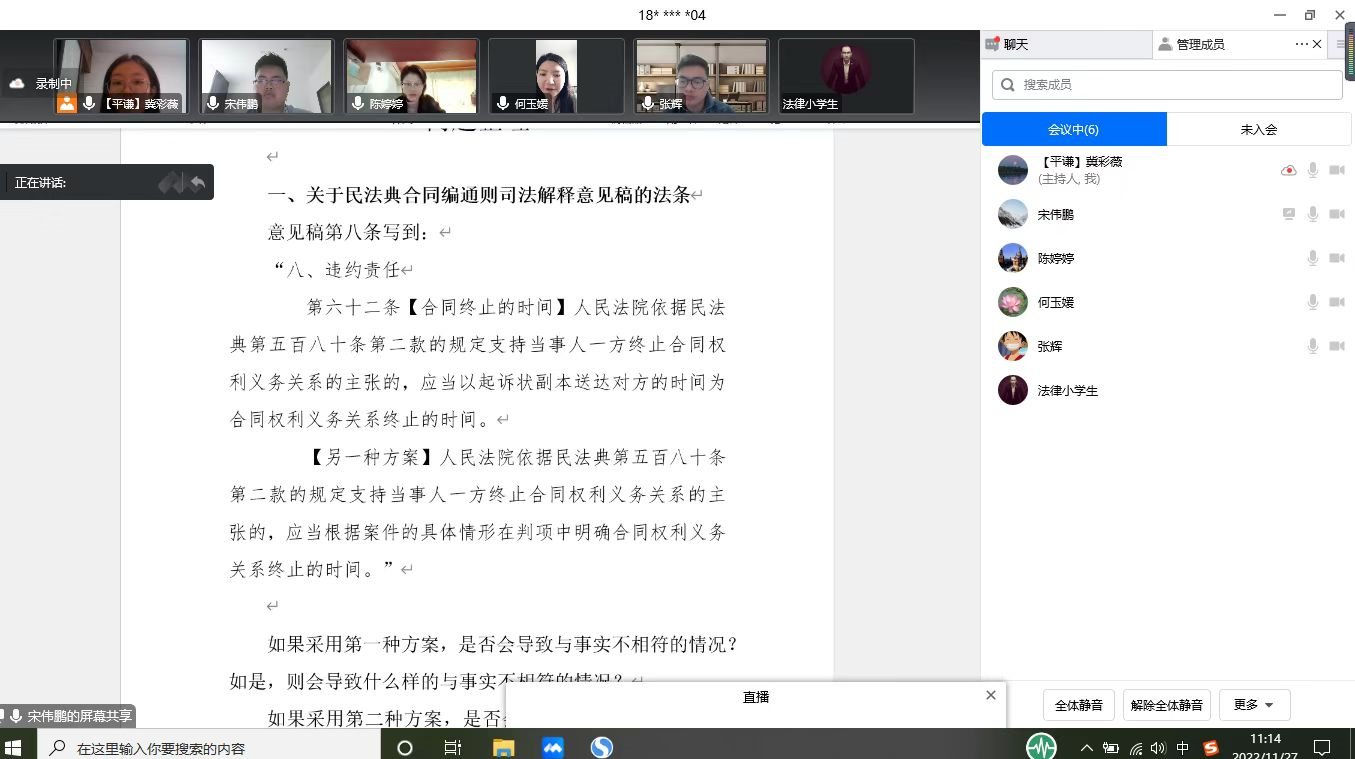Image resolution: width=1355 pixels, height=759 pixels.
Task: Open the 聊天 chat tab
Action: [1015, 44]
